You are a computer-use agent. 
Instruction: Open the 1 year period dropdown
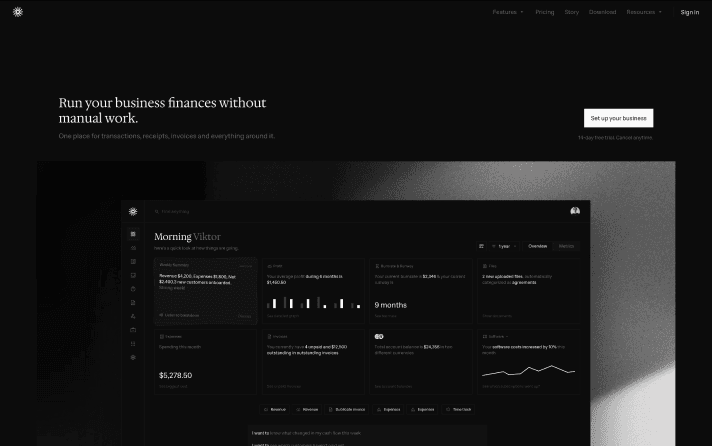[504, 246]
